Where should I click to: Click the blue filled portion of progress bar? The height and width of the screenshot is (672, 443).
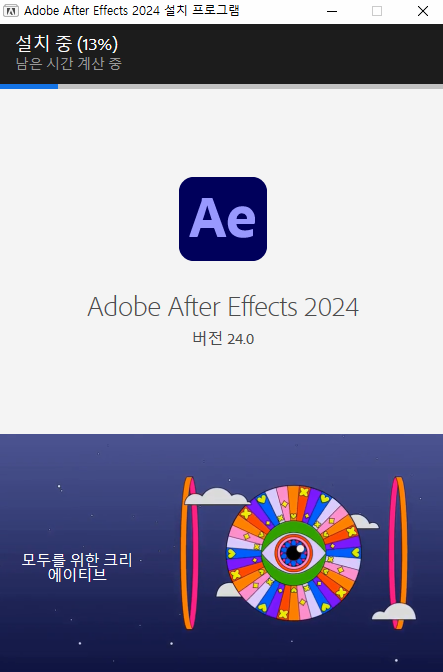coord(29,87)
